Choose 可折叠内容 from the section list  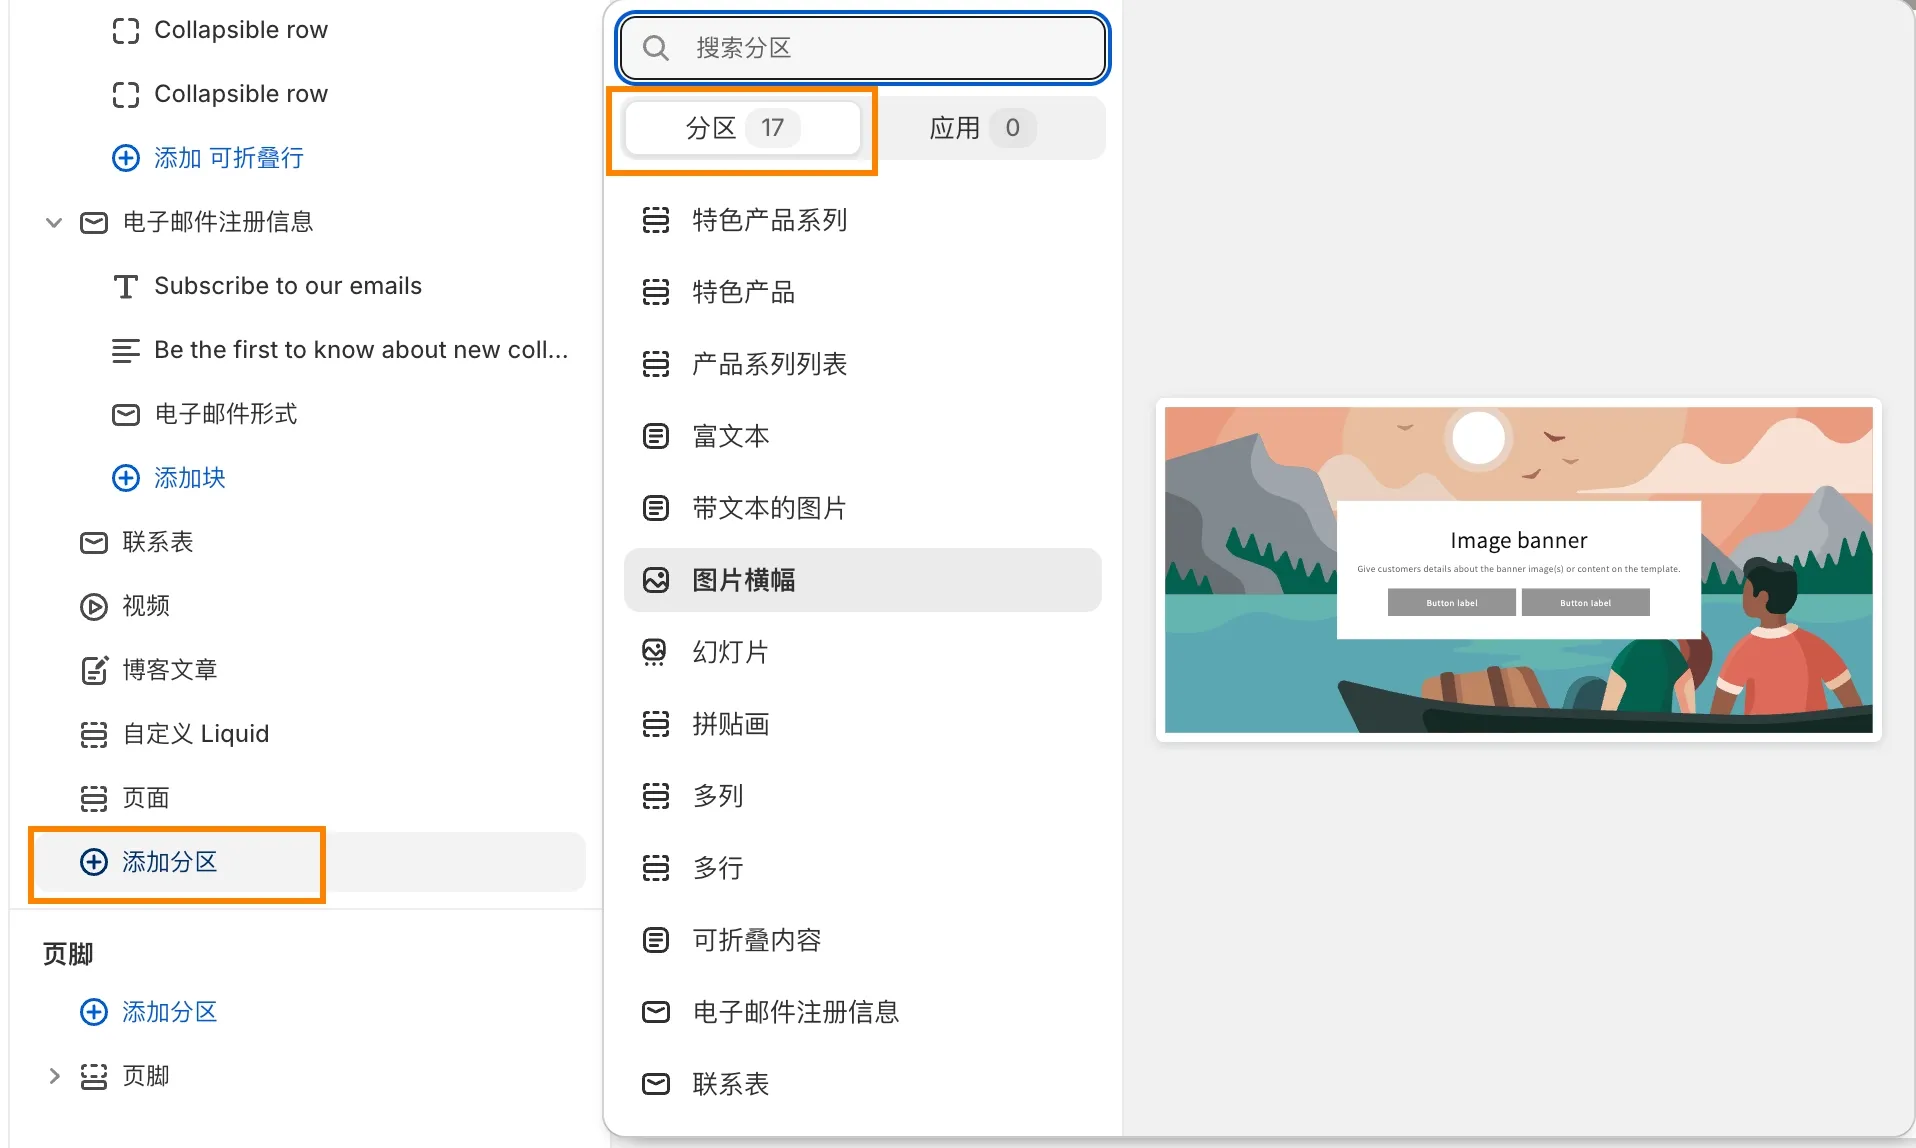(757, 940)
